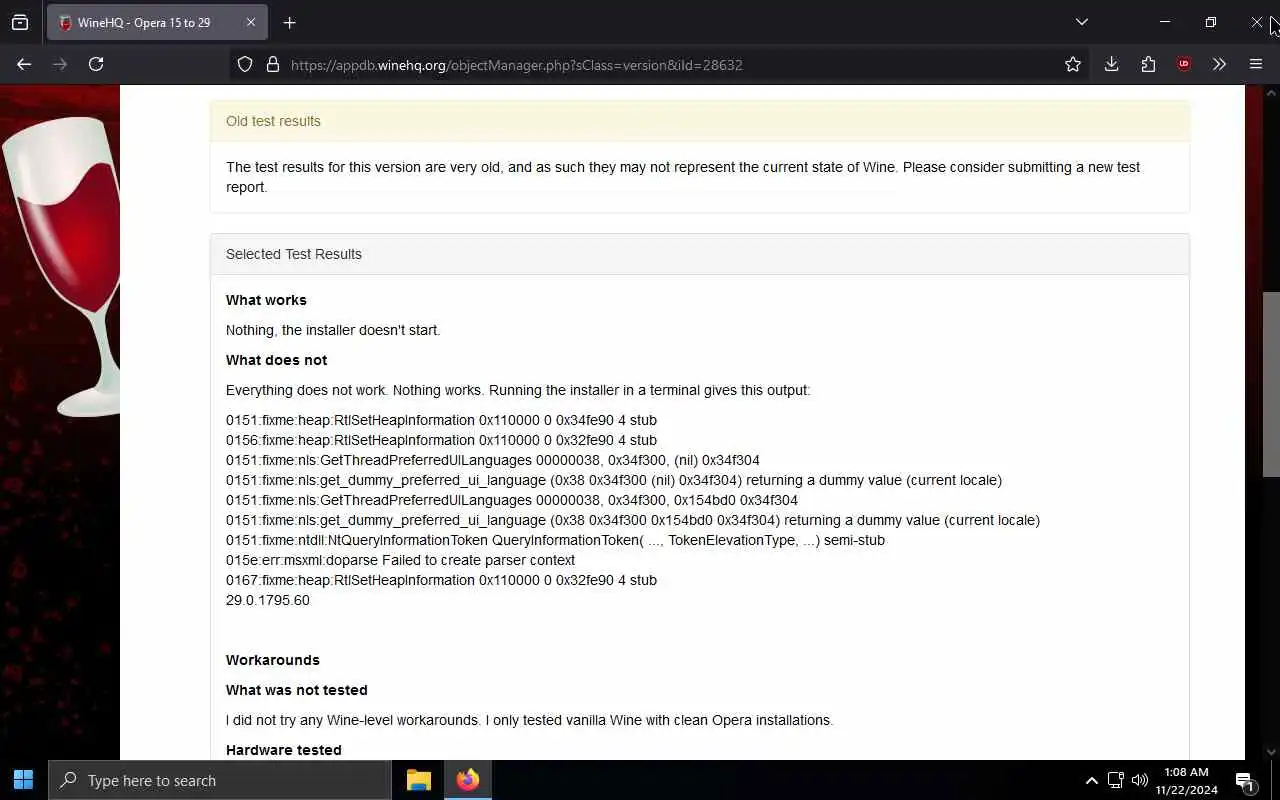This screenshot has height=800, width=1280.
Task: Click the Hardware tested heading
Action: click(284, 750)
